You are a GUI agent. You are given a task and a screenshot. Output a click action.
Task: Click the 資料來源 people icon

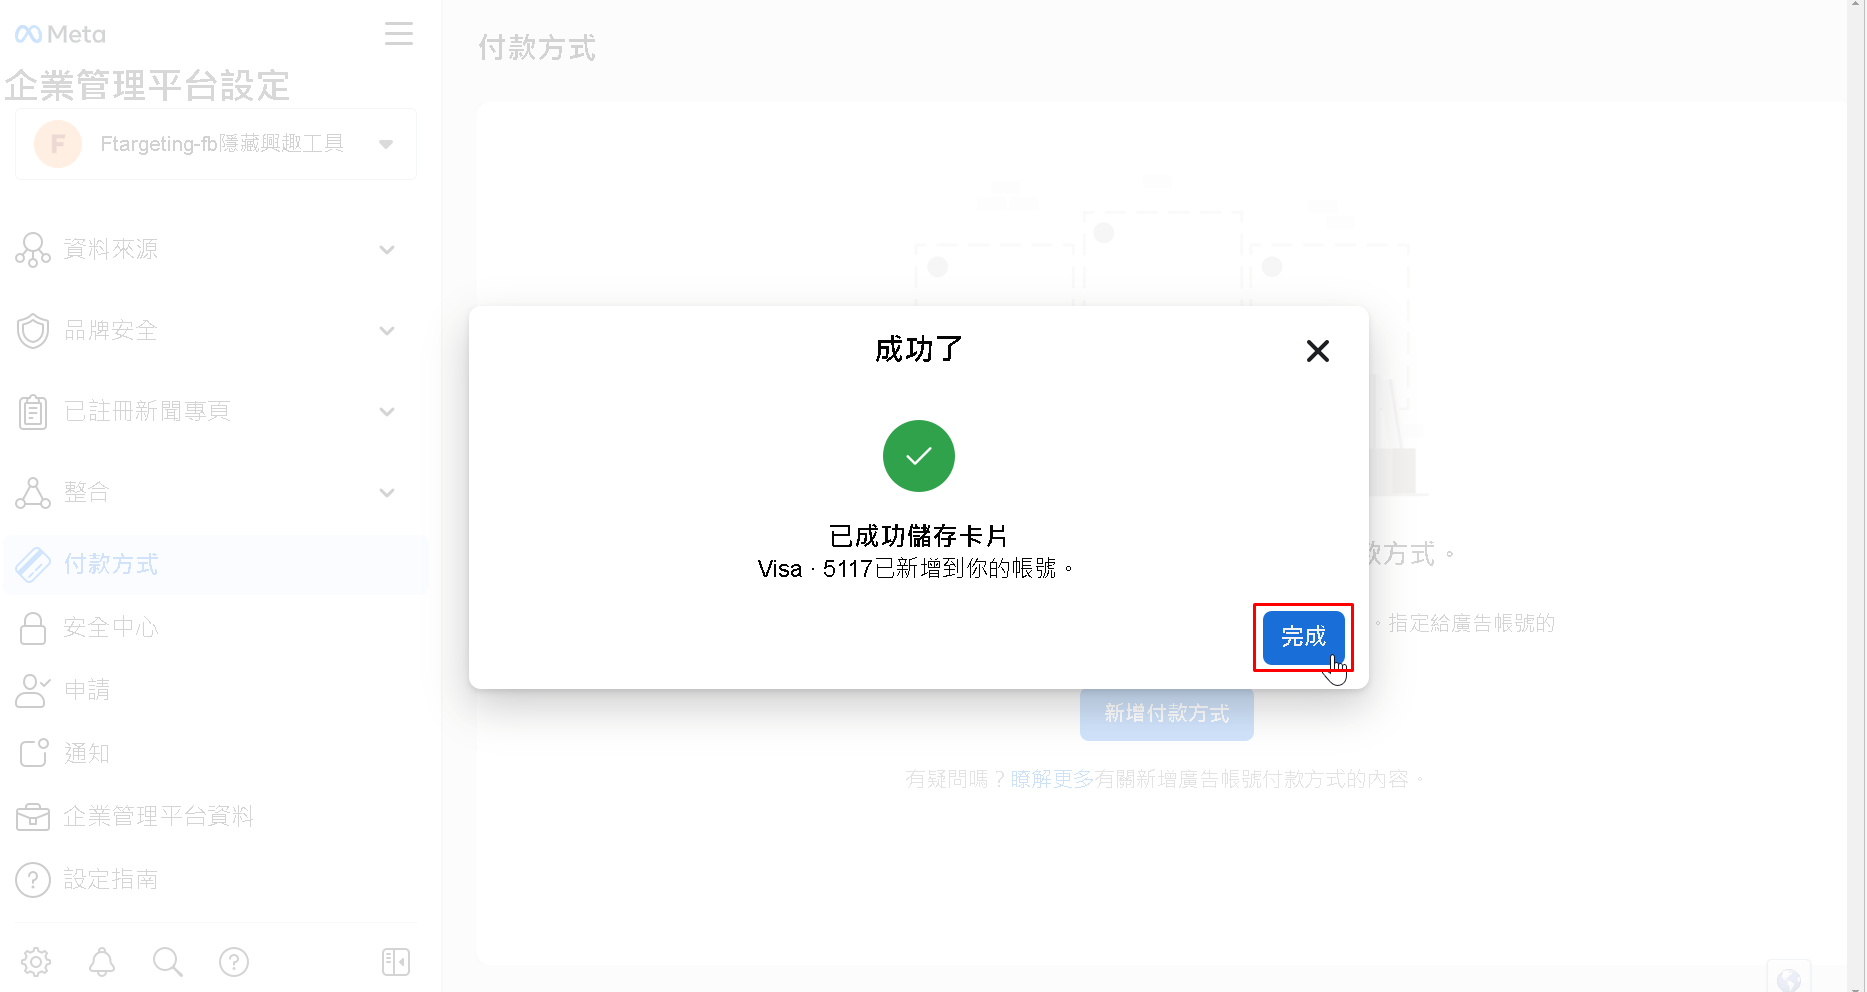click(x=33, y=249)
